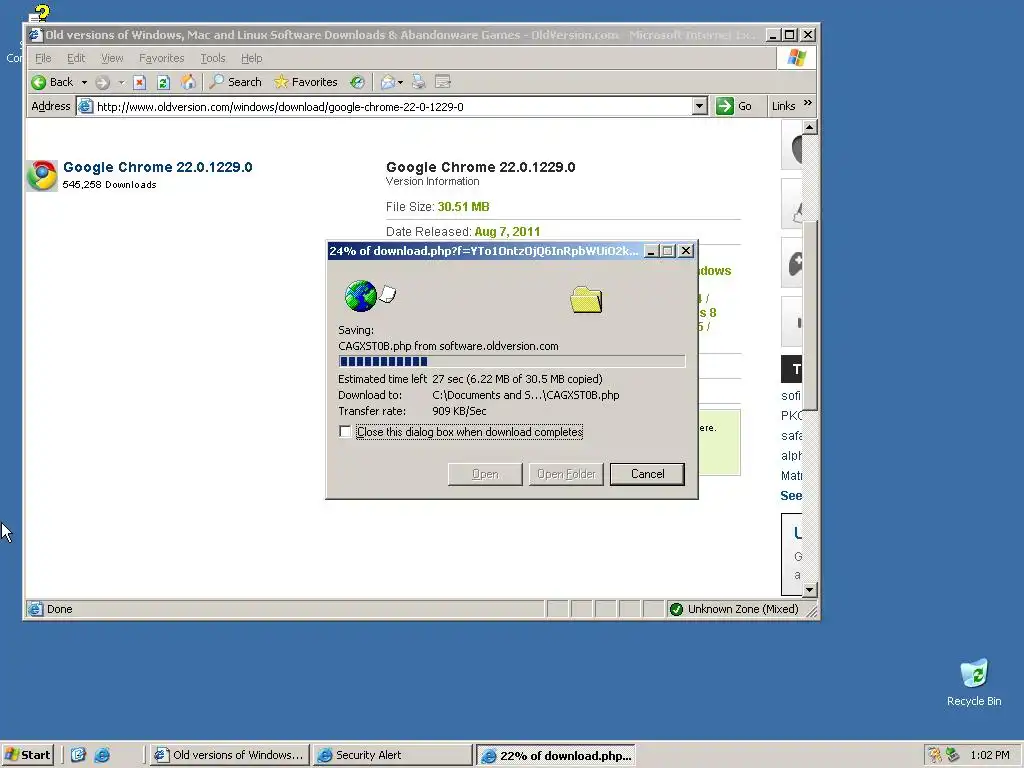Click the Done status bar text
This screenshot has width=1024, height=768.
coord(59,609)
